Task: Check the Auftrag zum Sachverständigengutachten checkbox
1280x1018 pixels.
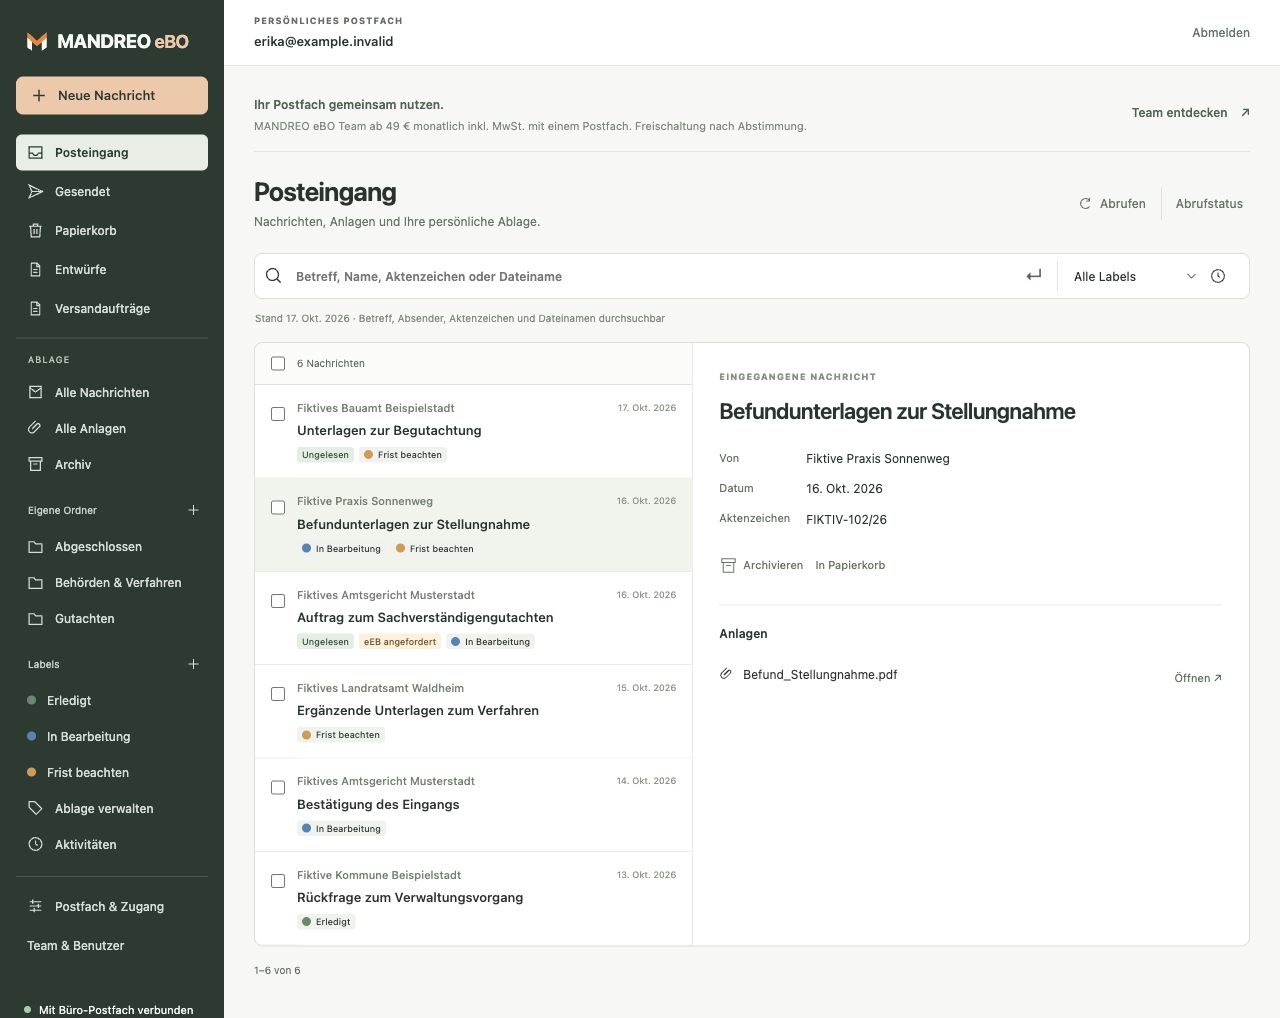Action: pos(278,601)
